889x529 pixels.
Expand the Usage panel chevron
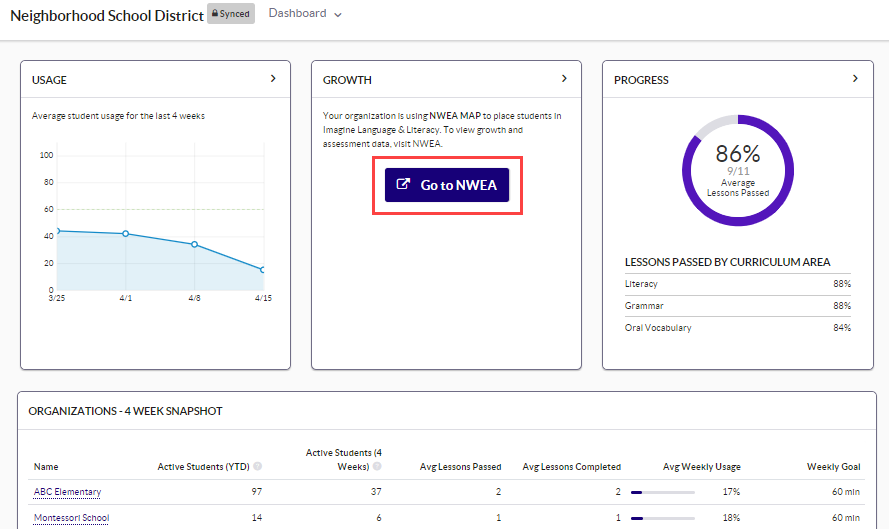point(273,79)
